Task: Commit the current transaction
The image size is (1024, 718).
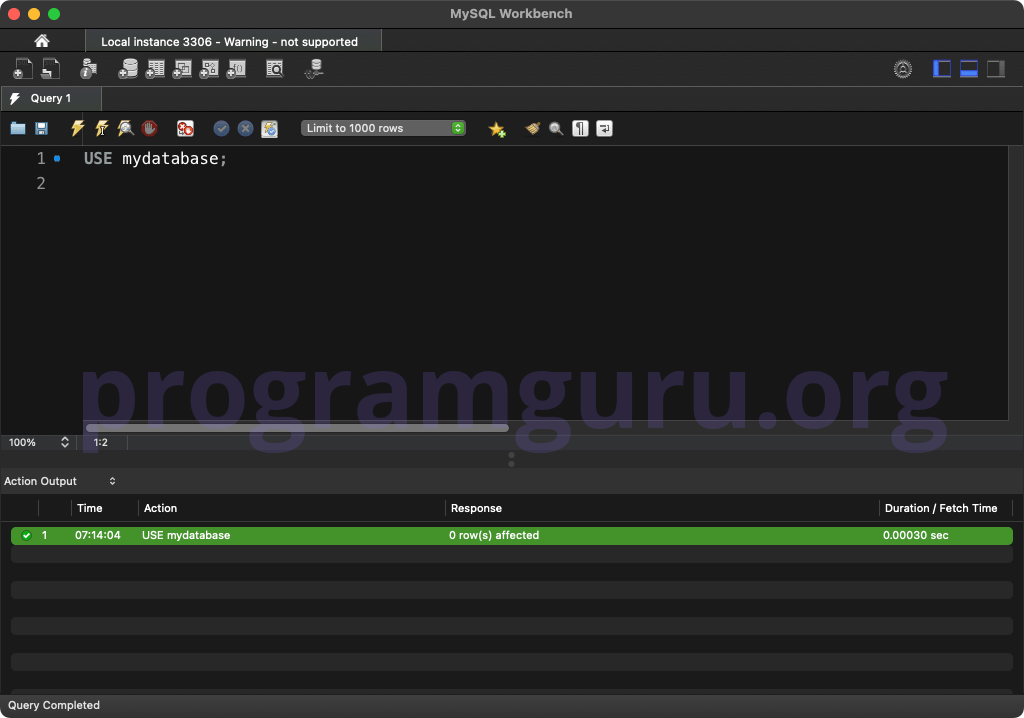Action: pyautogui.click(x=221, y=128)
